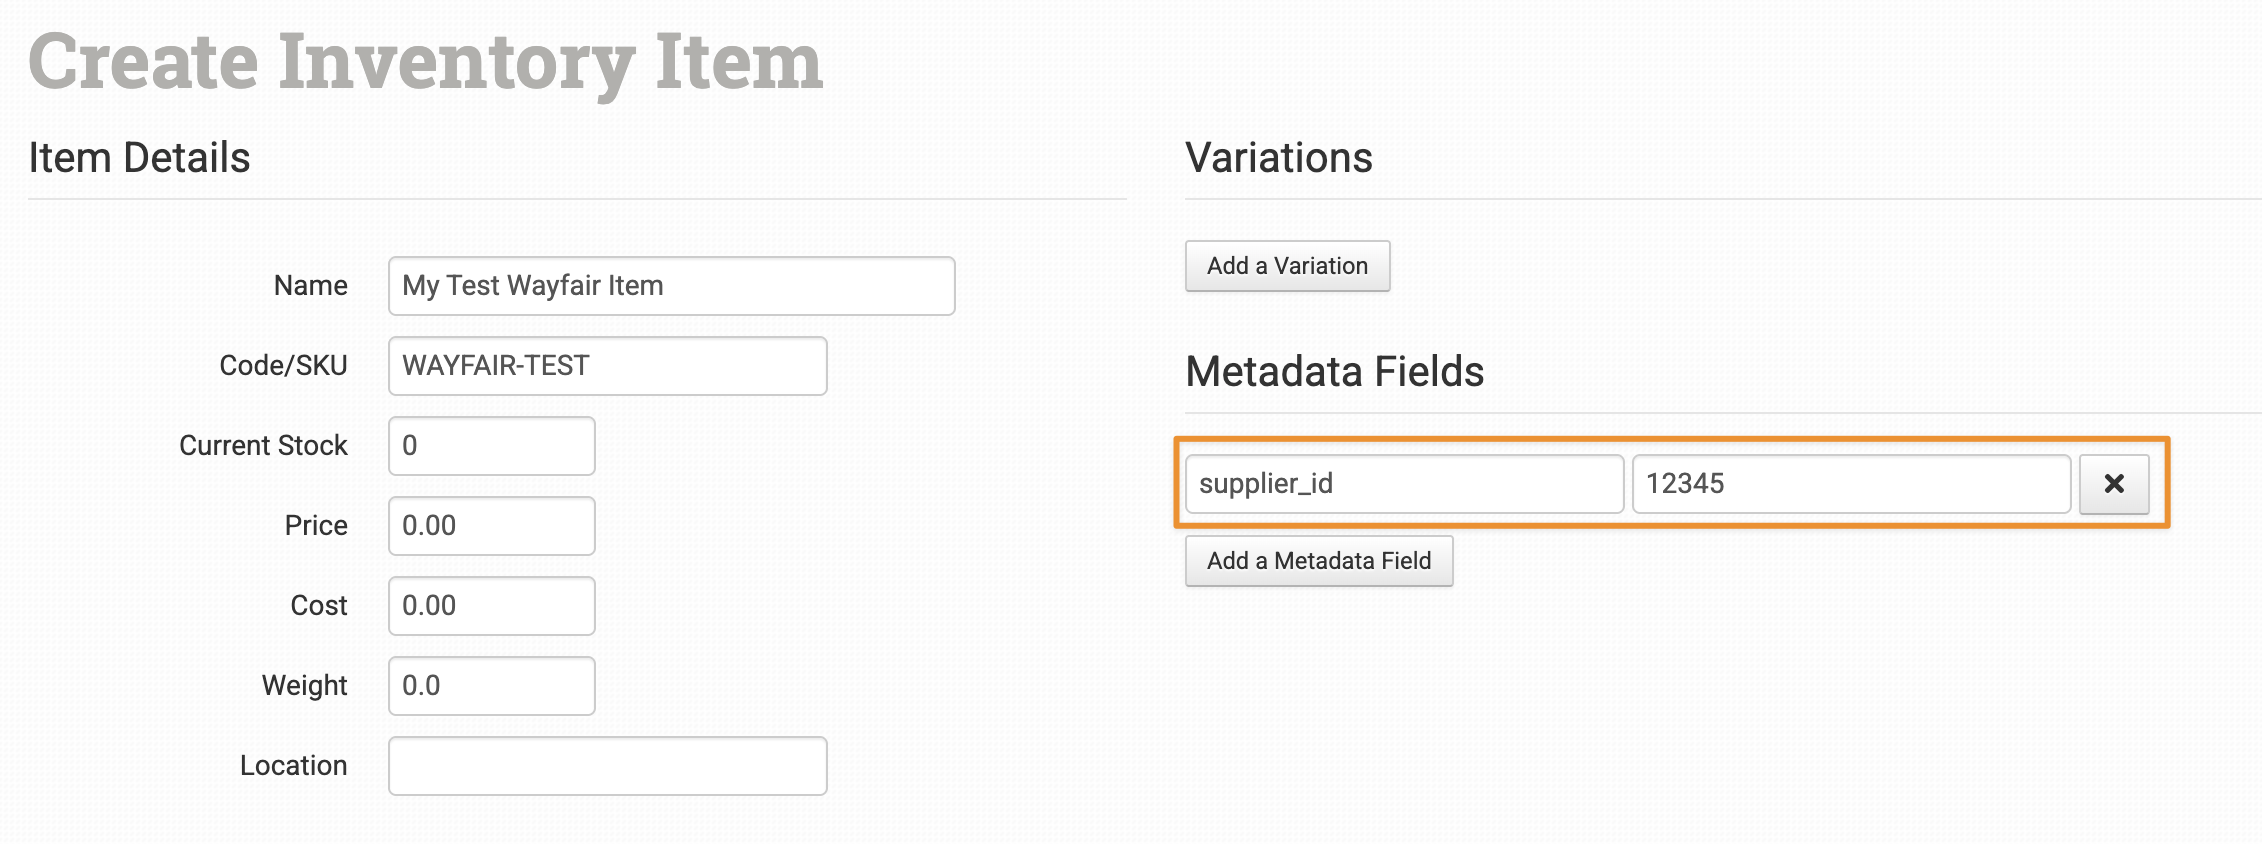Click the Metadata Fields section heading
The height and width of the screenshot is (844, 2262).
pos(1334,372)
